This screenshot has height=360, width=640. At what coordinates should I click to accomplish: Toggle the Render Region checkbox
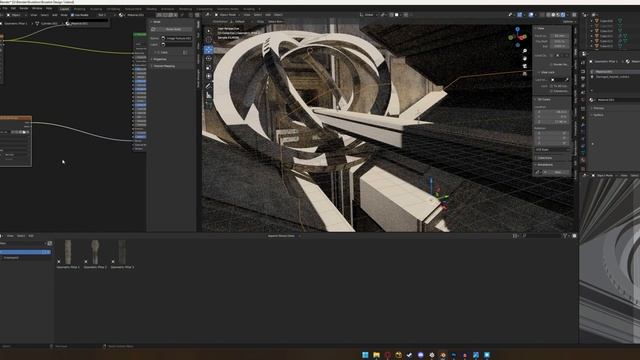coord(551,64)
